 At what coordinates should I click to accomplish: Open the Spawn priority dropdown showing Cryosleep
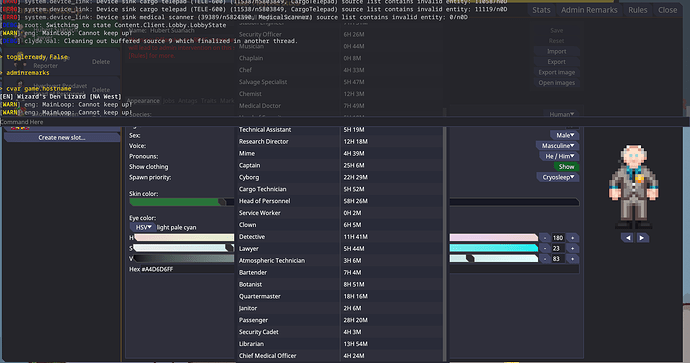tap(558, 177)
